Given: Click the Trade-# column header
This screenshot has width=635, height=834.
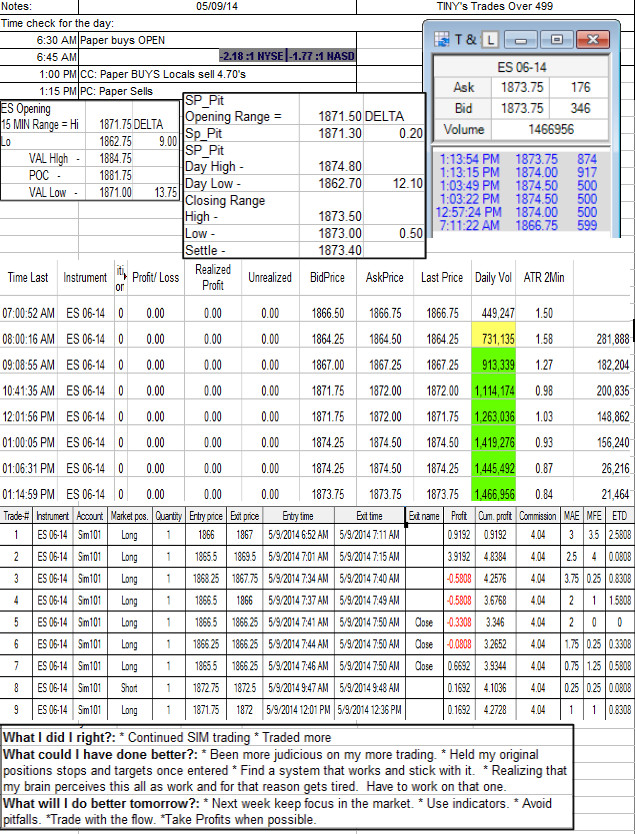Looking at the screenshot, I should [16, 516].
